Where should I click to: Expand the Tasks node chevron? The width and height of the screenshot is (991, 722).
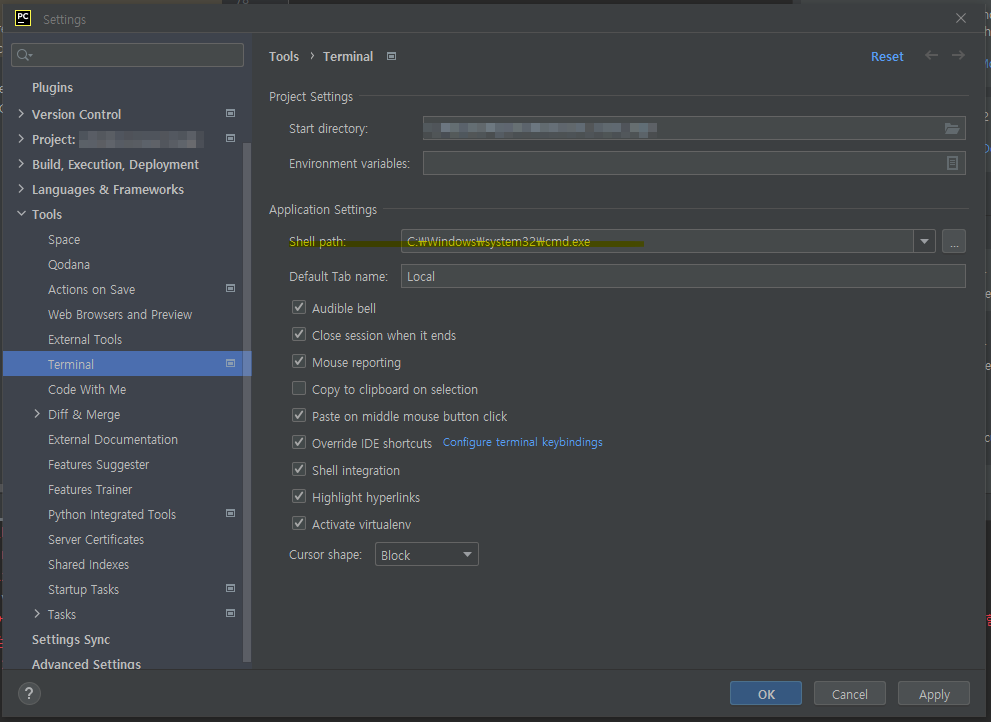37,614
